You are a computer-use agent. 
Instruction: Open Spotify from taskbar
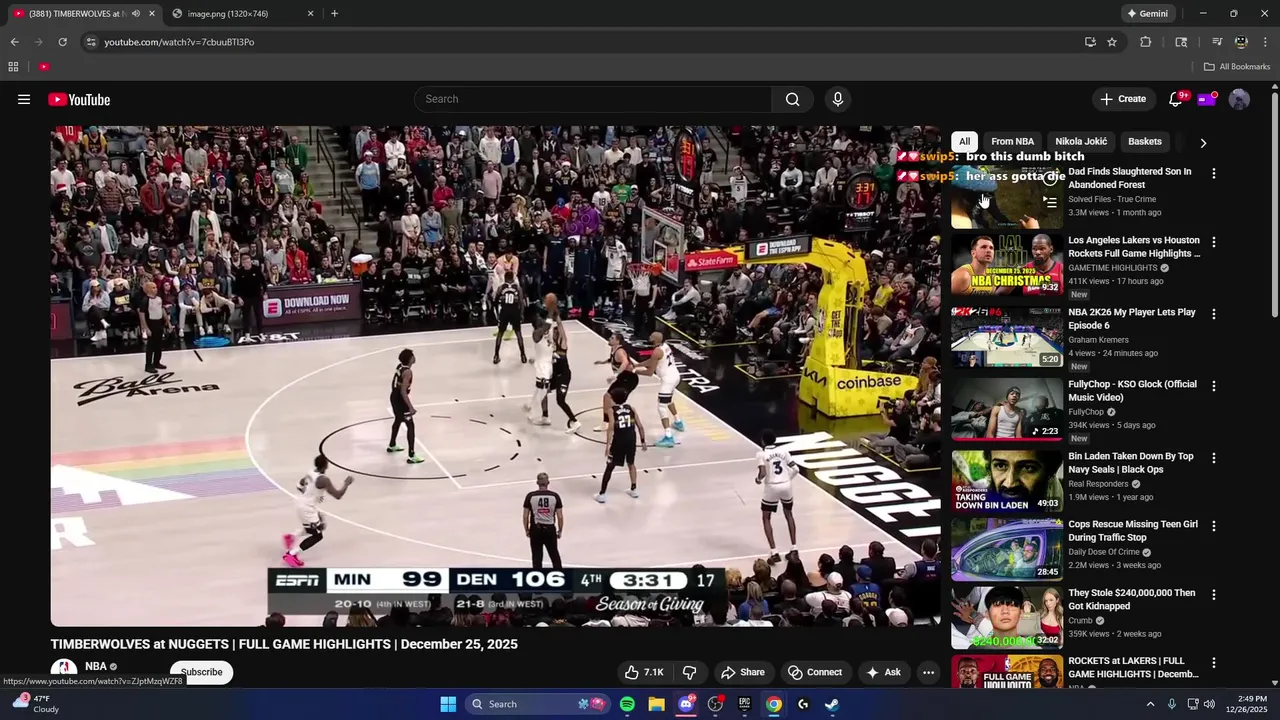627,704
